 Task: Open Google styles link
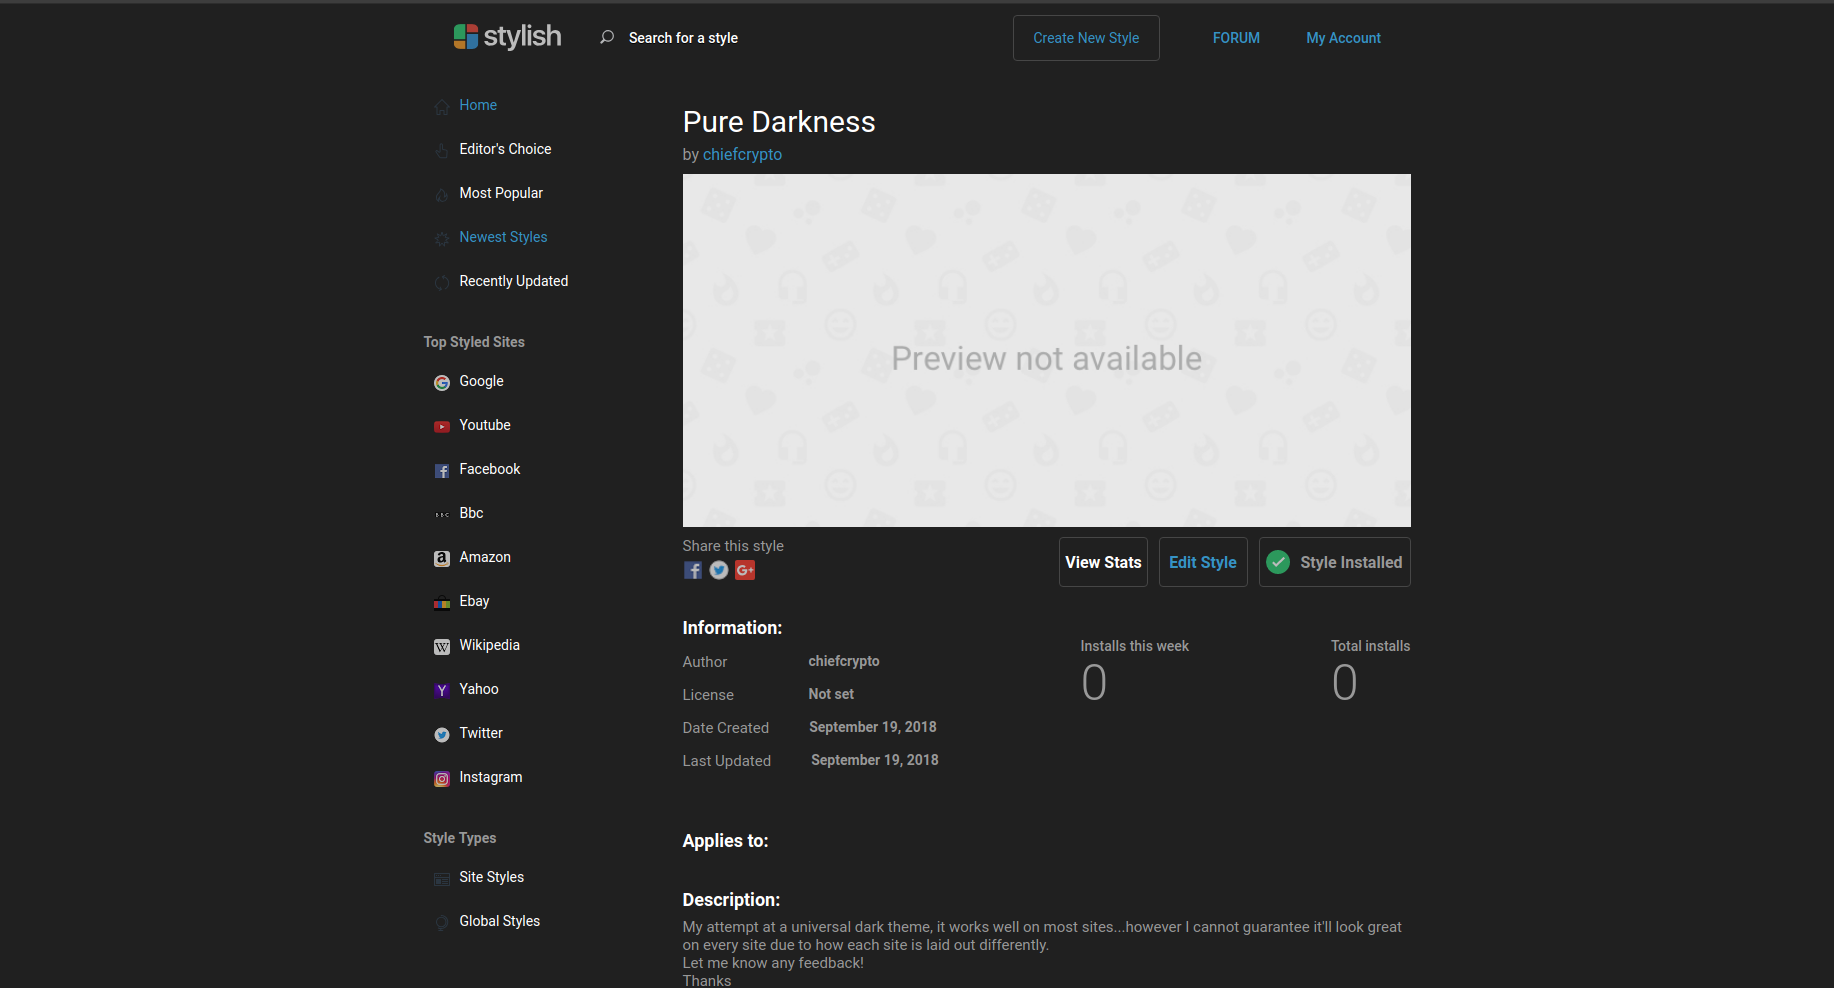(x=481, y=381)
